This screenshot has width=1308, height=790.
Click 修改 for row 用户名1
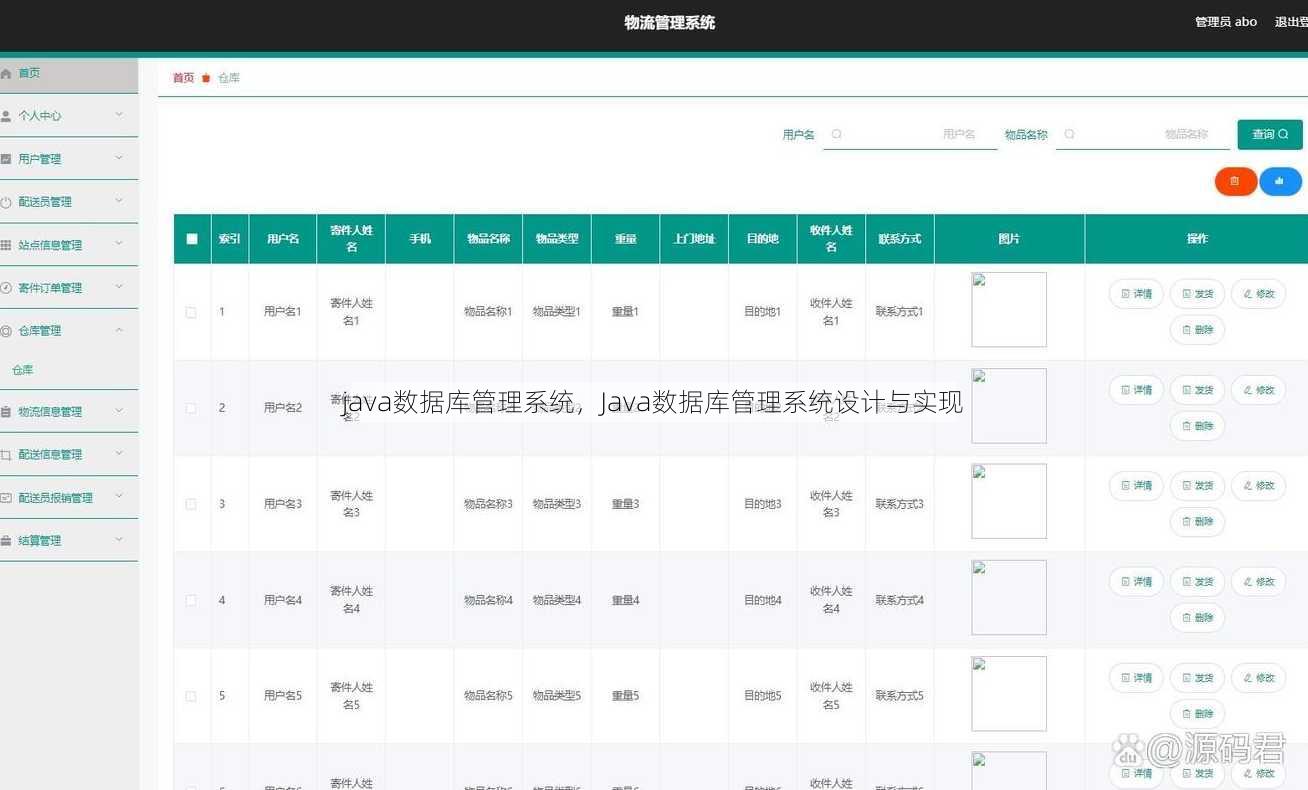(x=1258, y=294)
